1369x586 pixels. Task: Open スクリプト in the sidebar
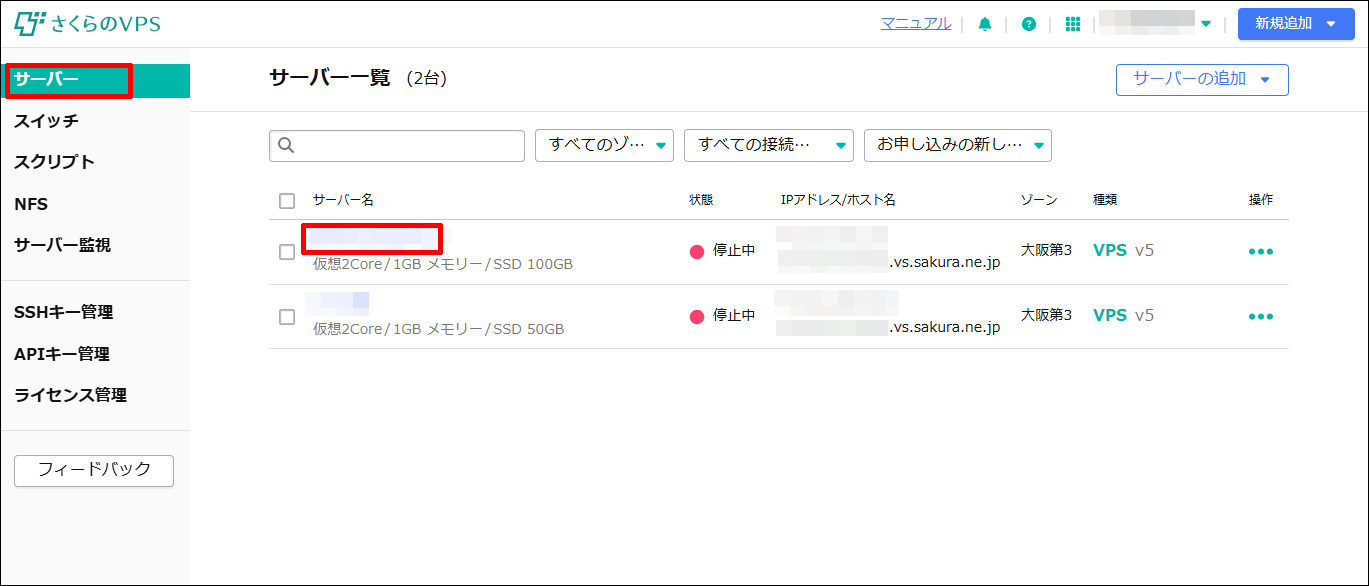[x=54, y=162]
